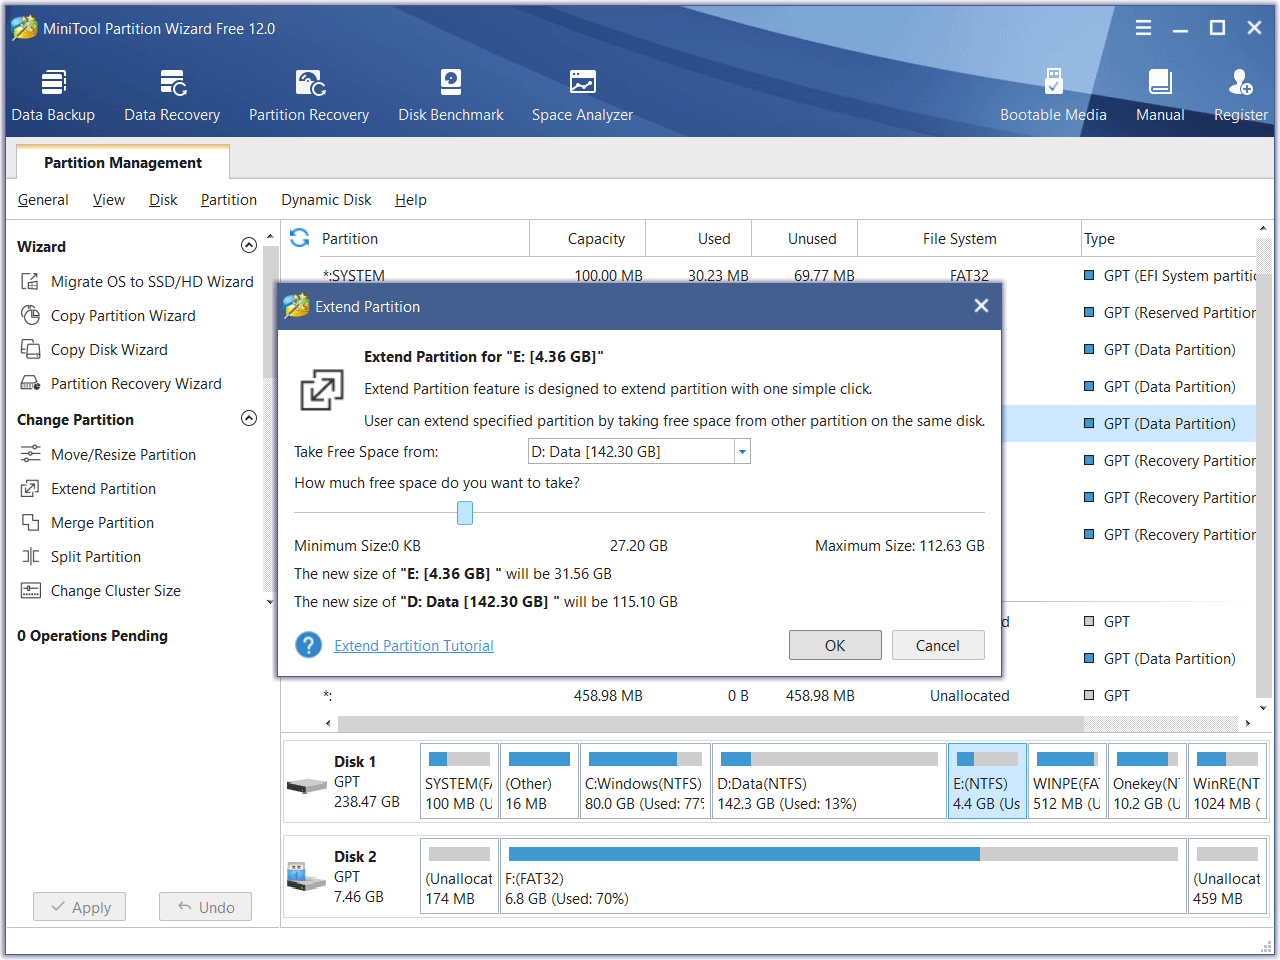Select the (Other) 16 MB partition block
The width and height of the screenshot is (1280, 960).
click(x=539, y=781)
